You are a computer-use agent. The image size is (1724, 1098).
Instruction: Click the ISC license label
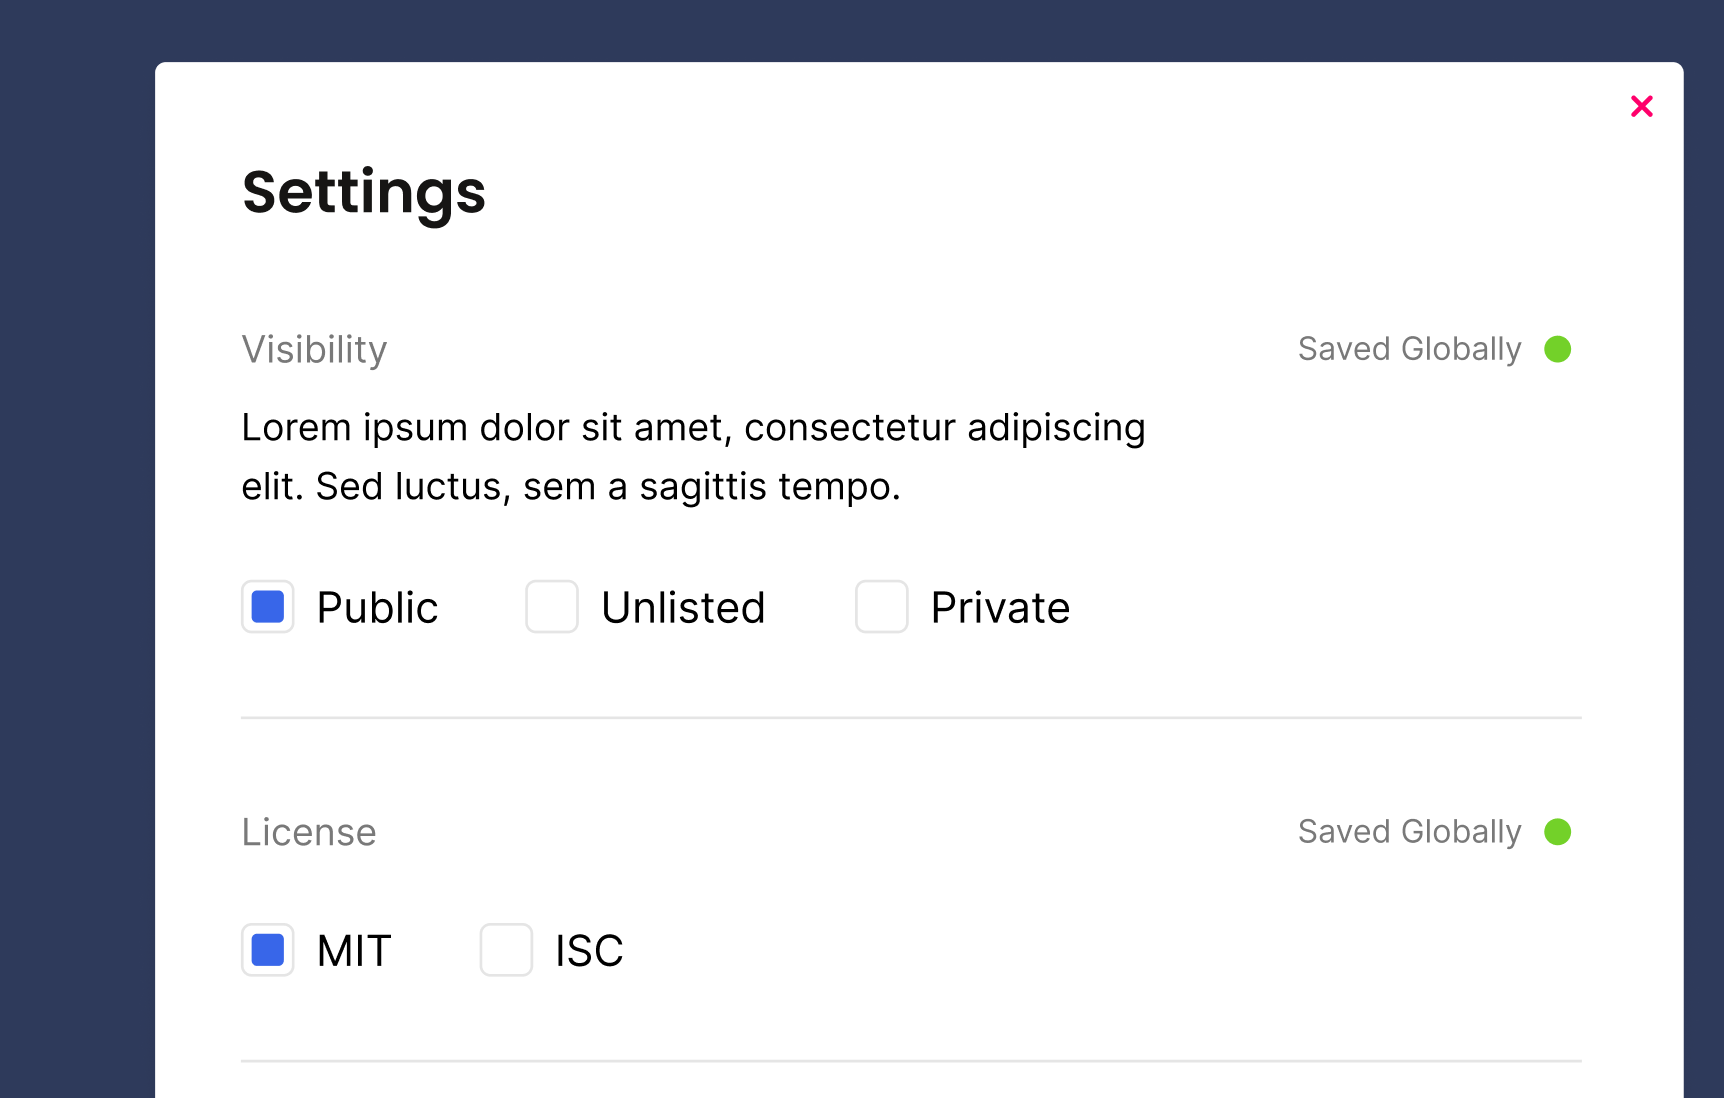pos(589,951)
